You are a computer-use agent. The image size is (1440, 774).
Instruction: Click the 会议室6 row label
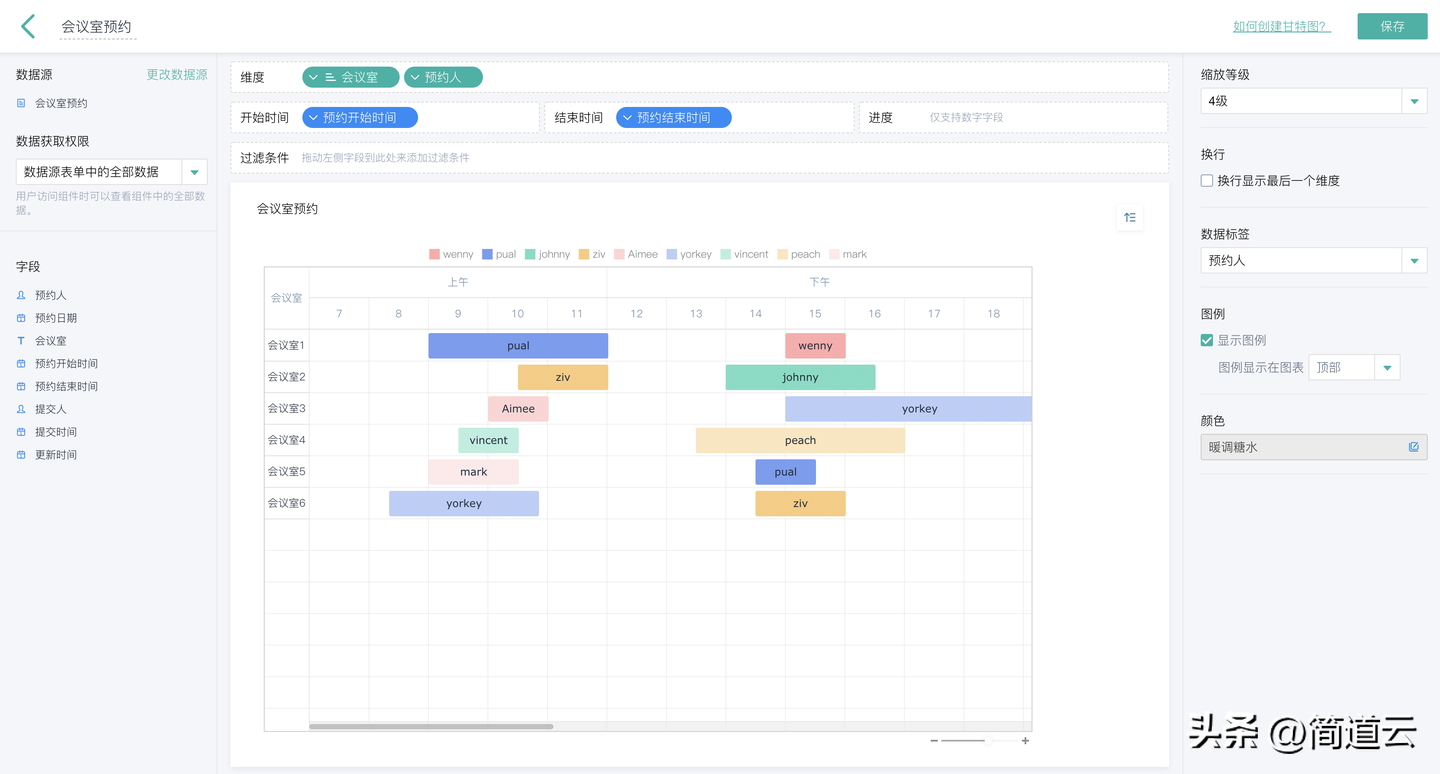(x=287, y=503)
